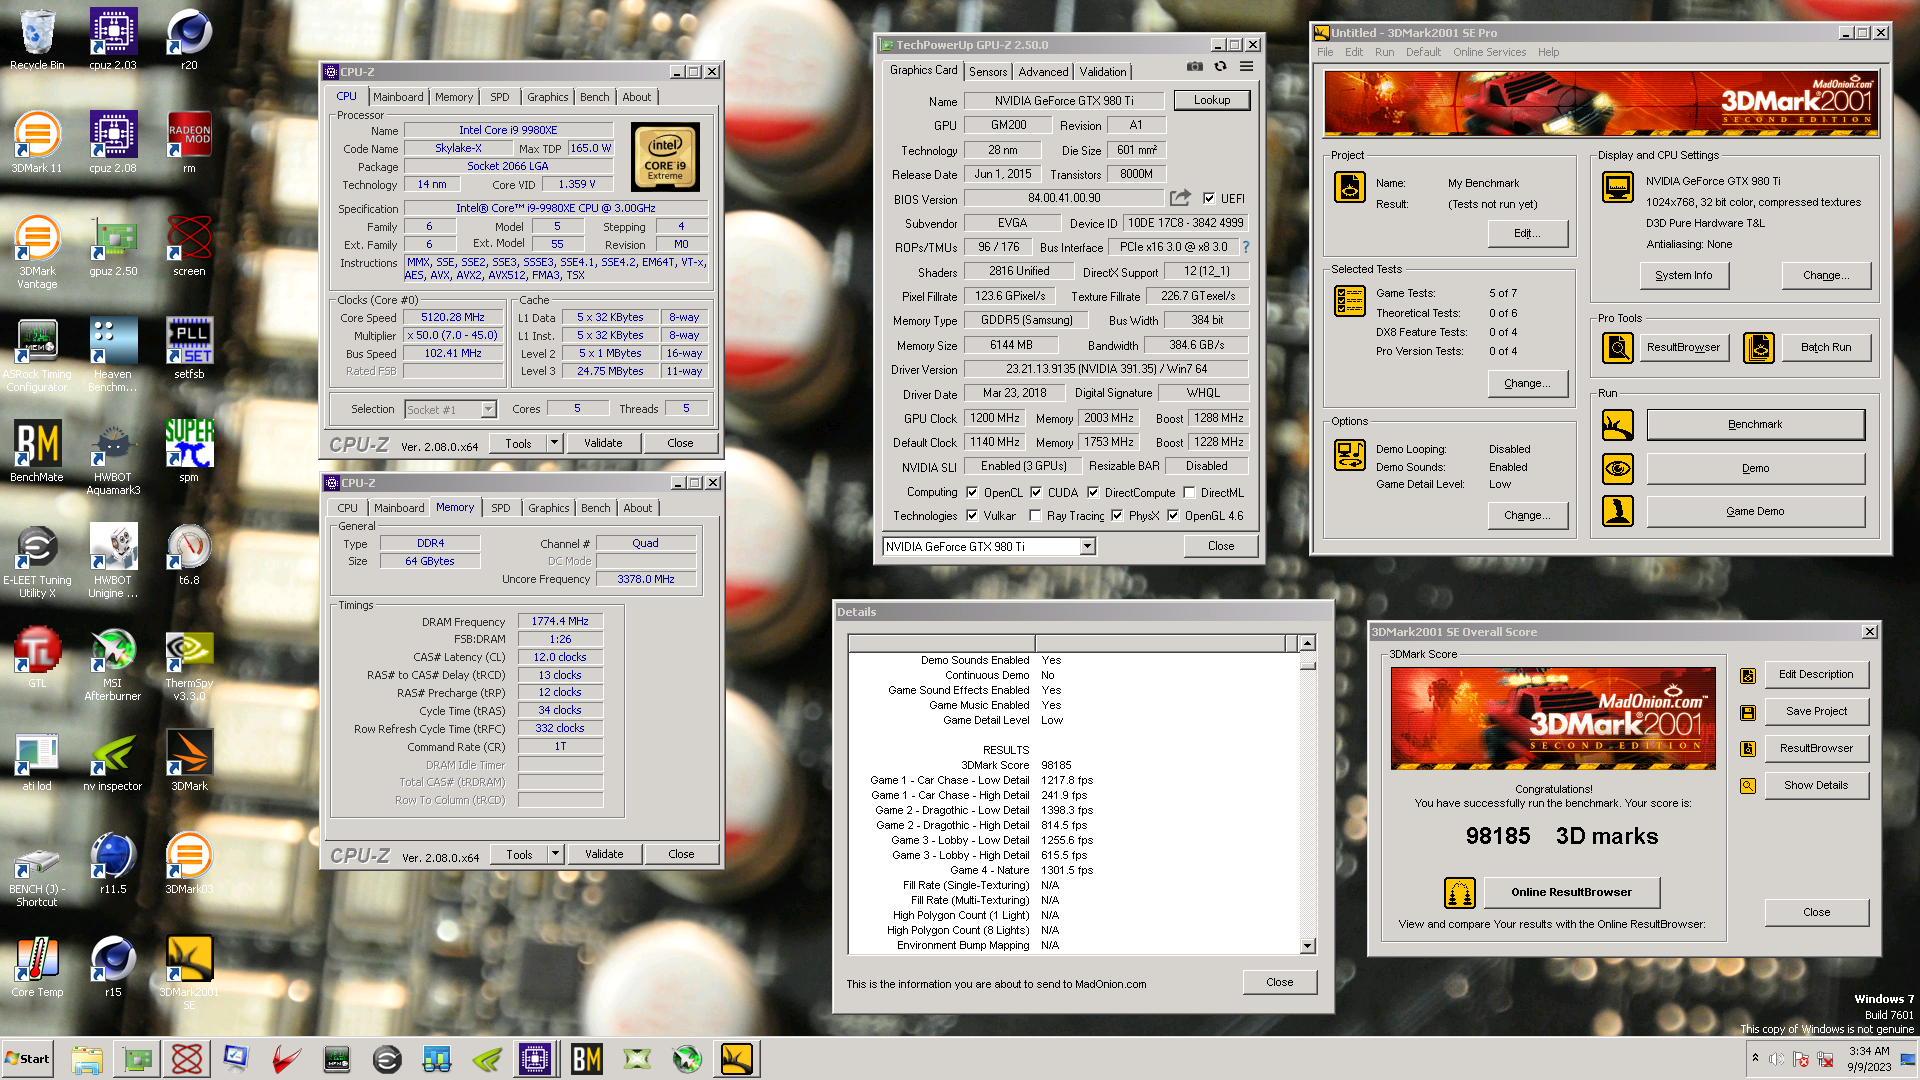The image size is (1920, 1080).
Task: Toggle the Ray Tracing checkbox
Action: [x=1035, y=516]
